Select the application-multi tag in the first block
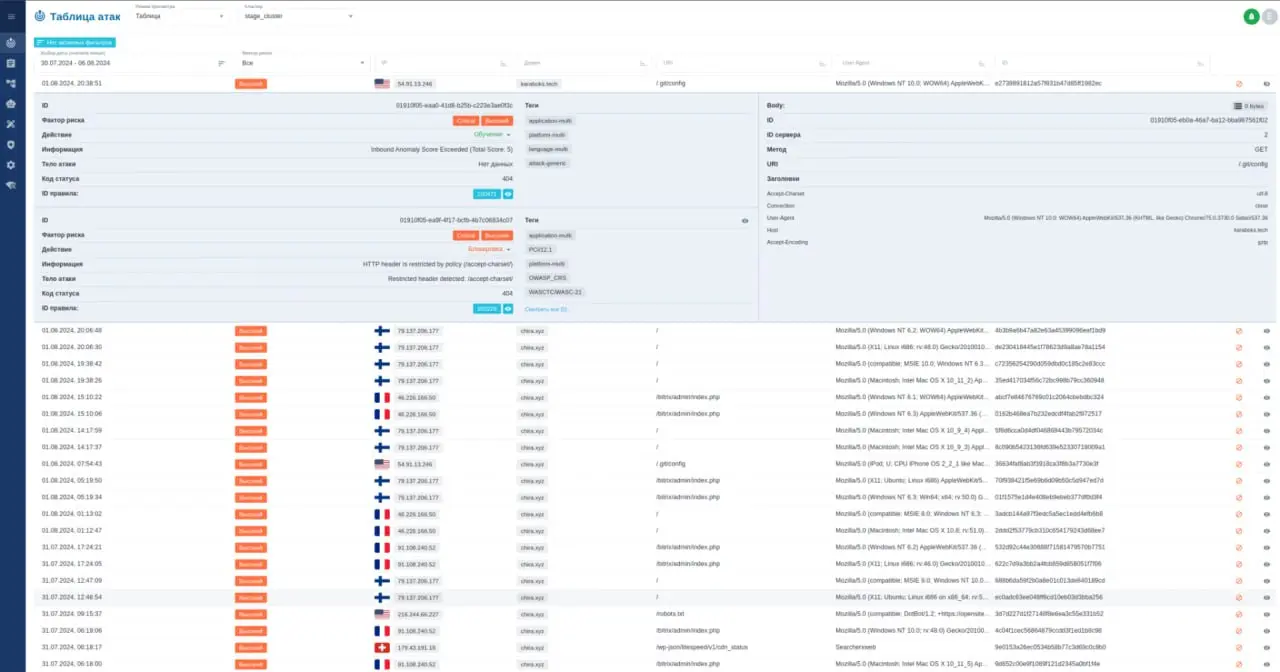This screenshot has height=672, width=1280. 550,120
